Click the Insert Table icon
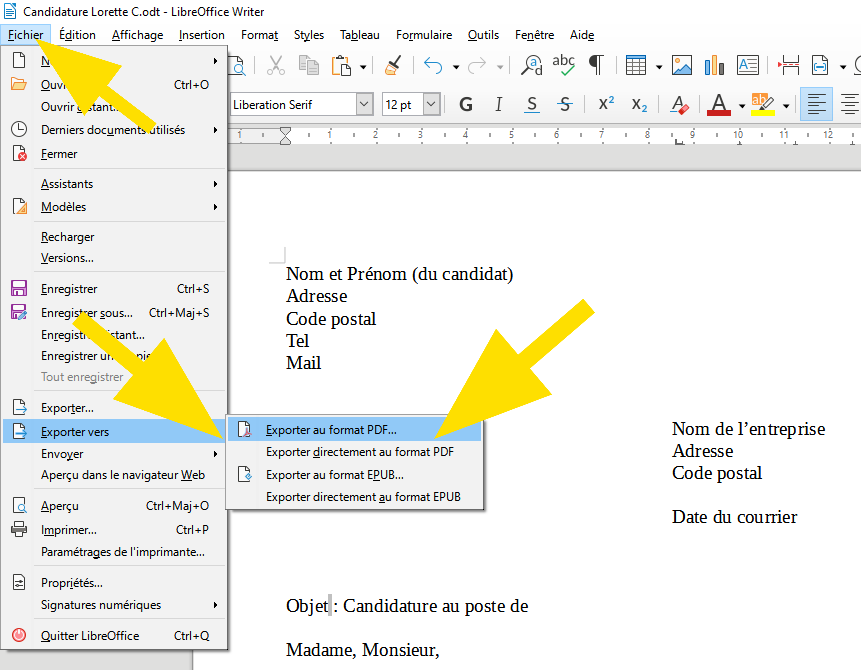 [x=636, y=65]
